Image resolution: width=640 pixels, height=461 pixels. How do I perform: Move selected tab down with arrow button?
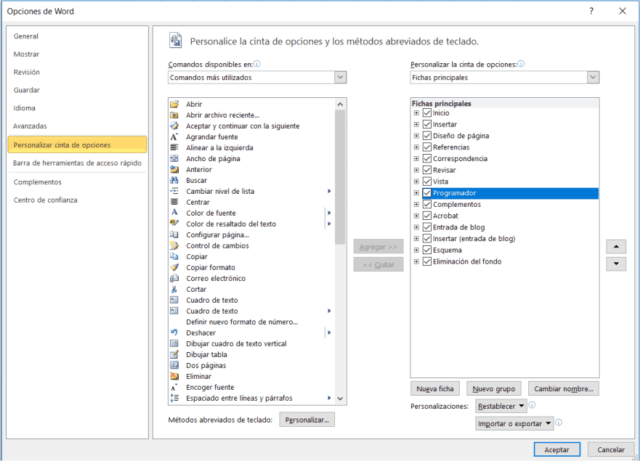[x=616, y=264]
